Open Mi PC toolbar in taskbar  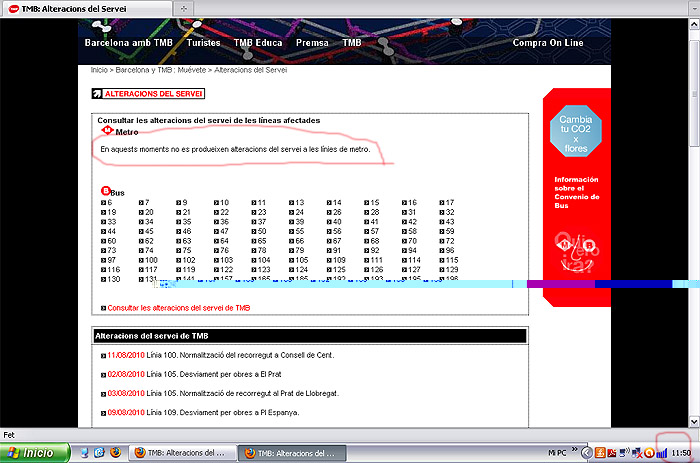[557, 453]
